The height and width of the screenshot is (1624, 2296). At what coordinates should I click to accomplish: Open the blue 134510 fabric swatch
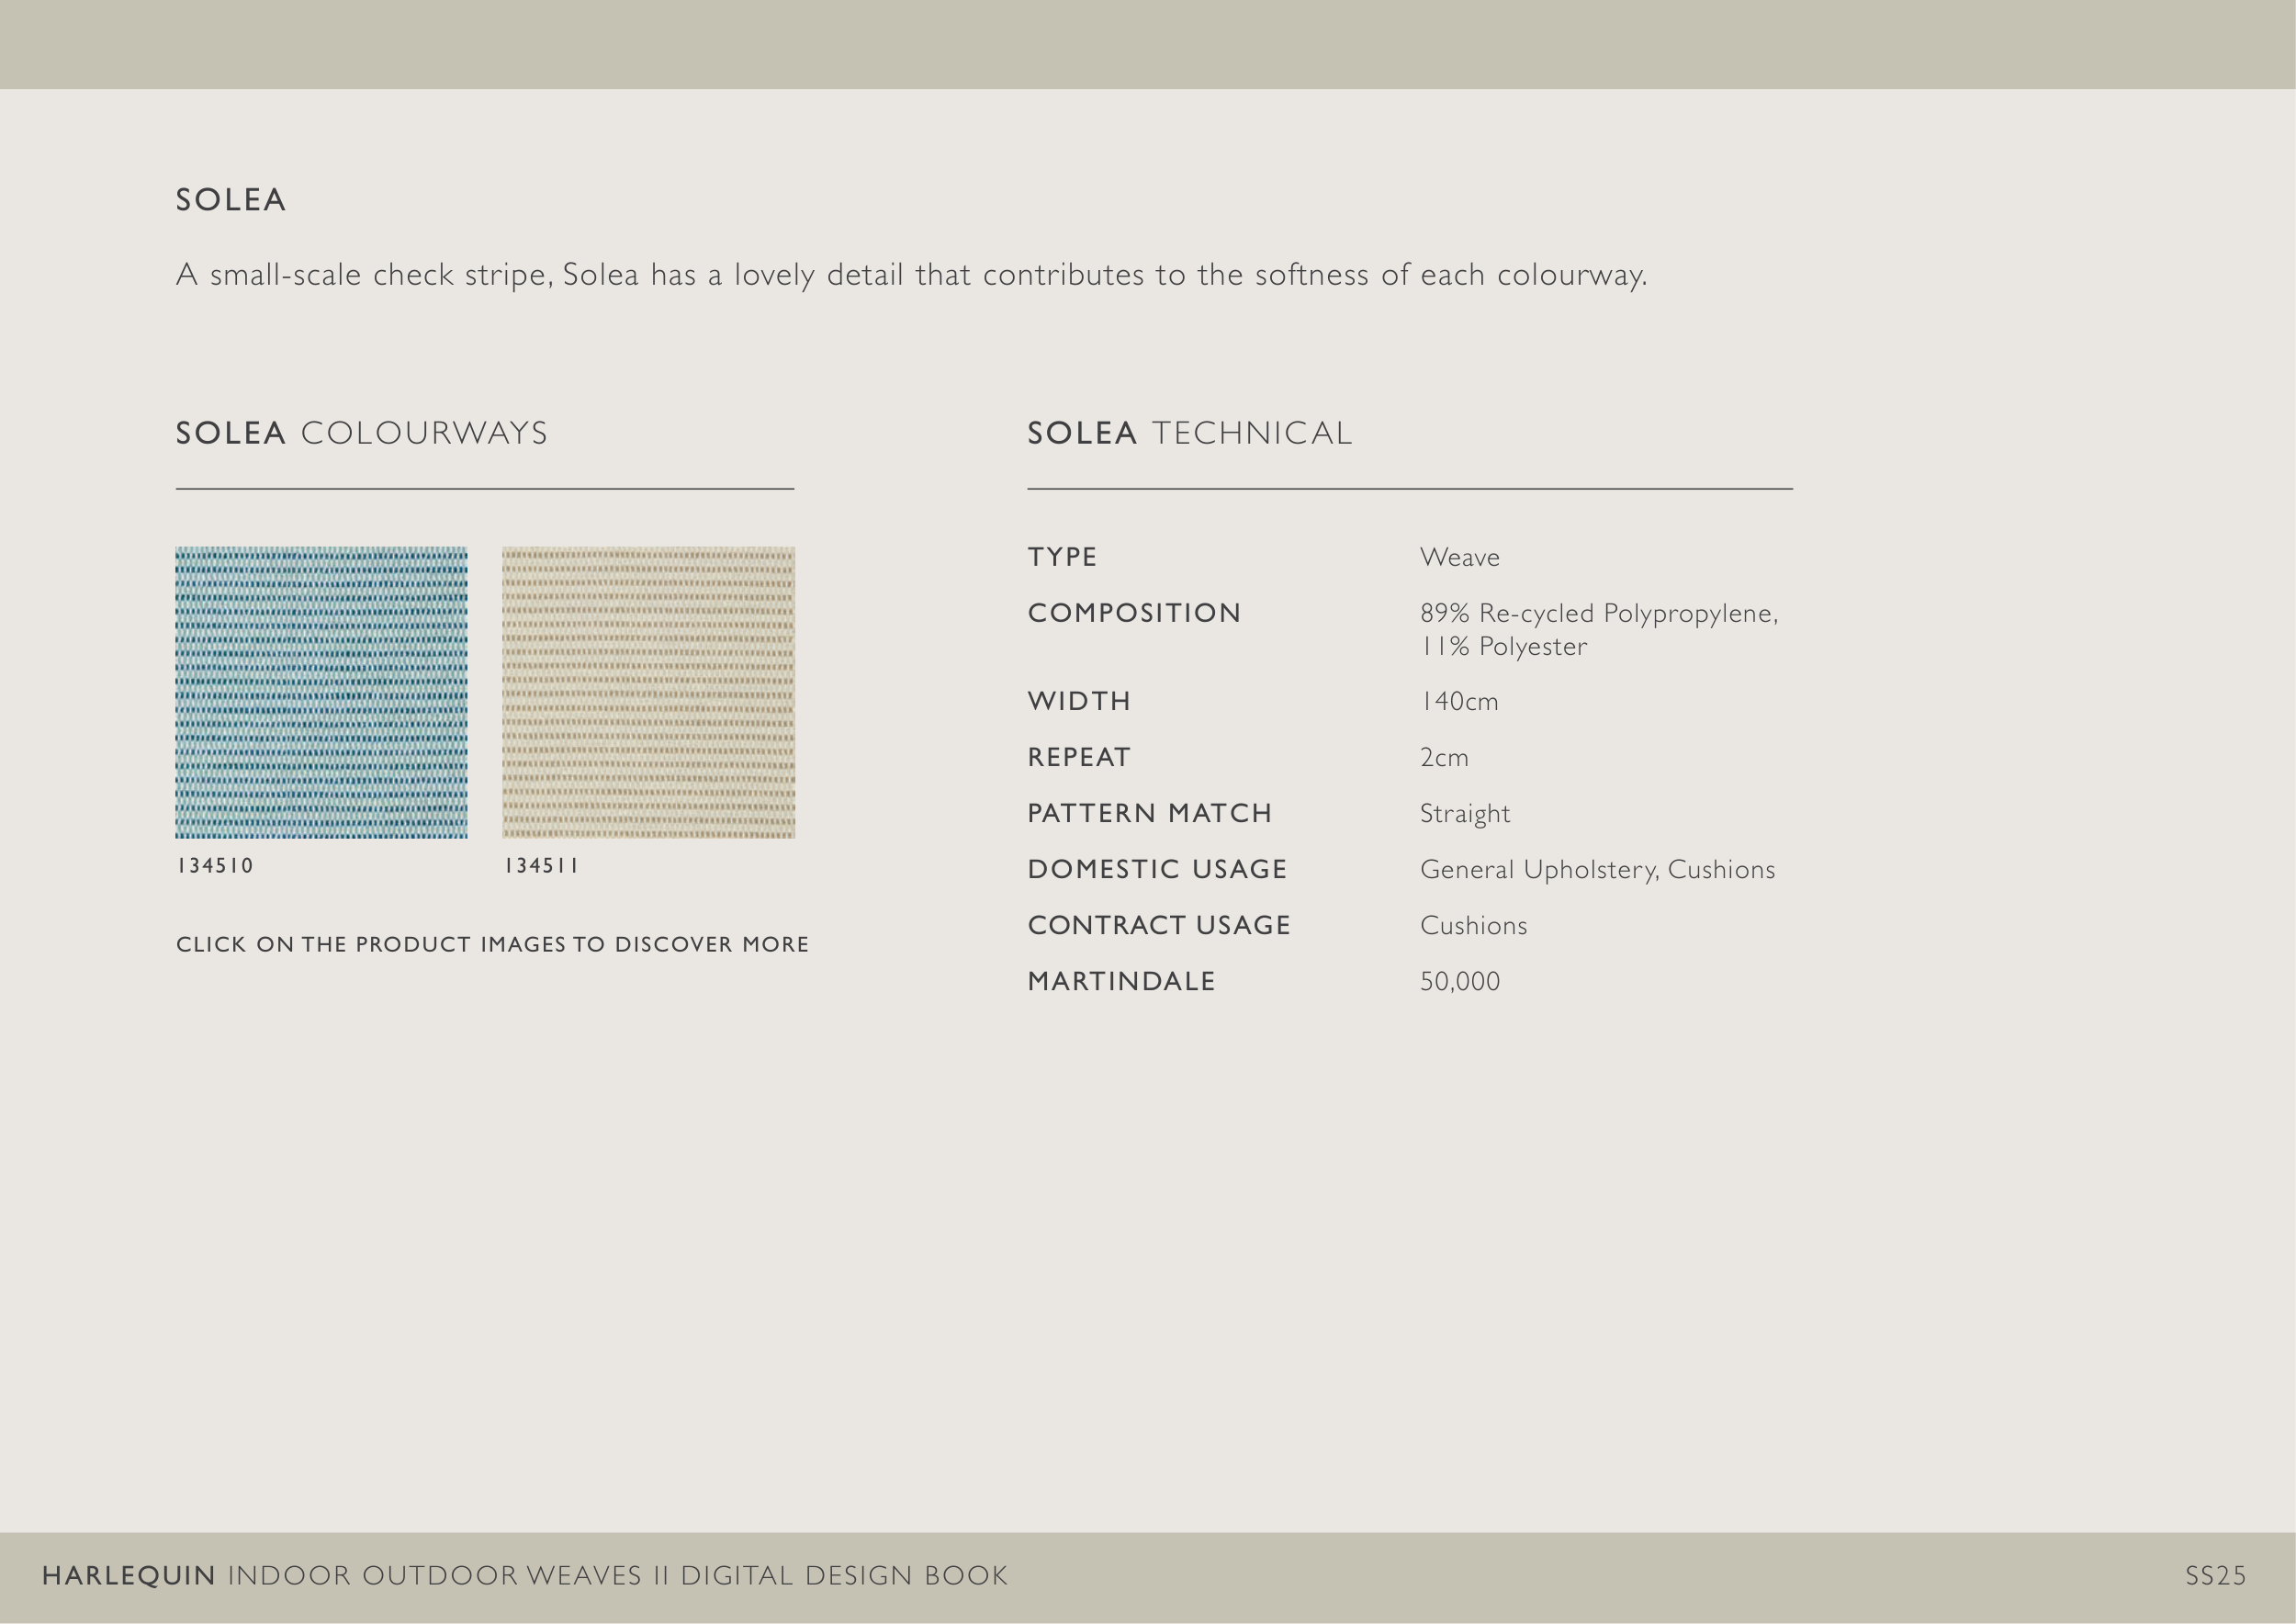point(321,692)
